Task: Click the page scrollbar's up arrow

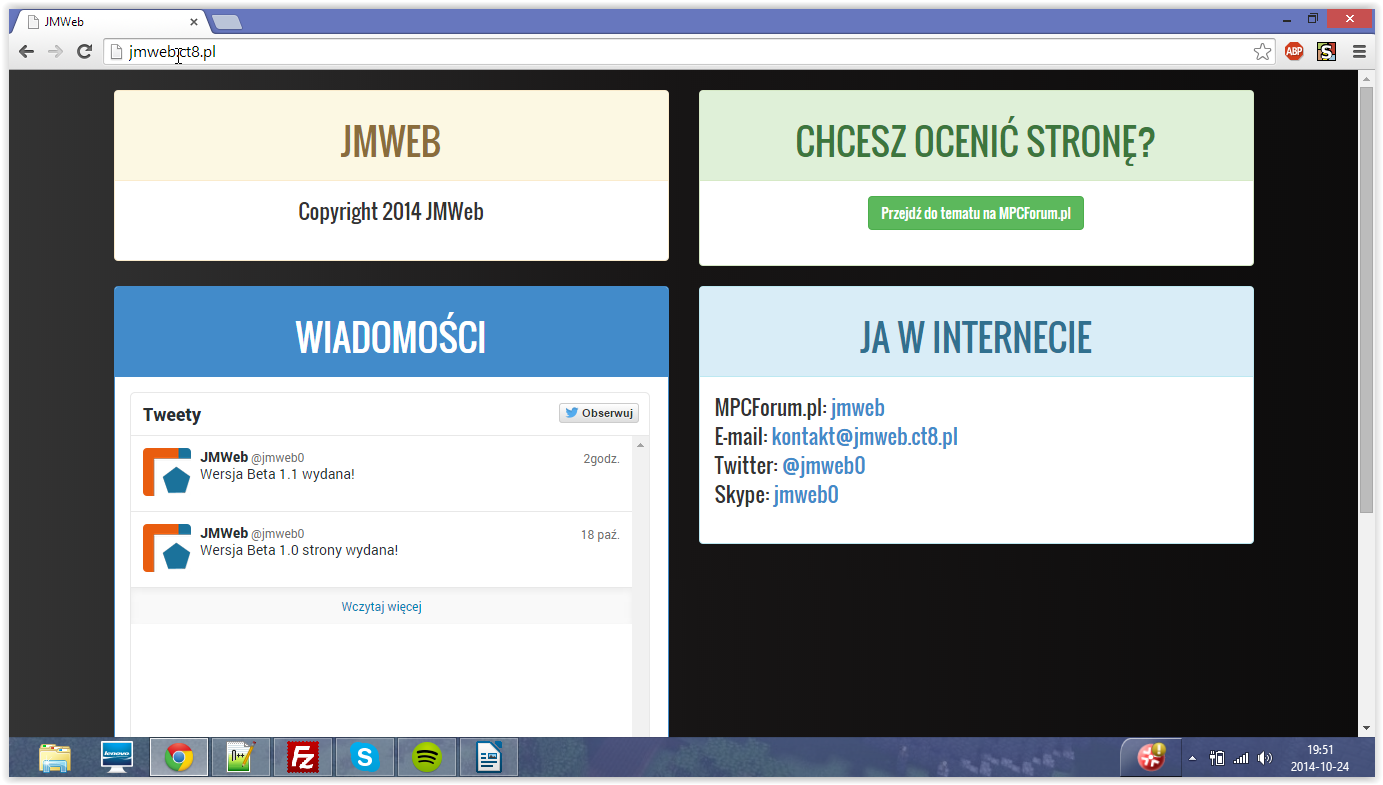Action: tap(1366, 79)
